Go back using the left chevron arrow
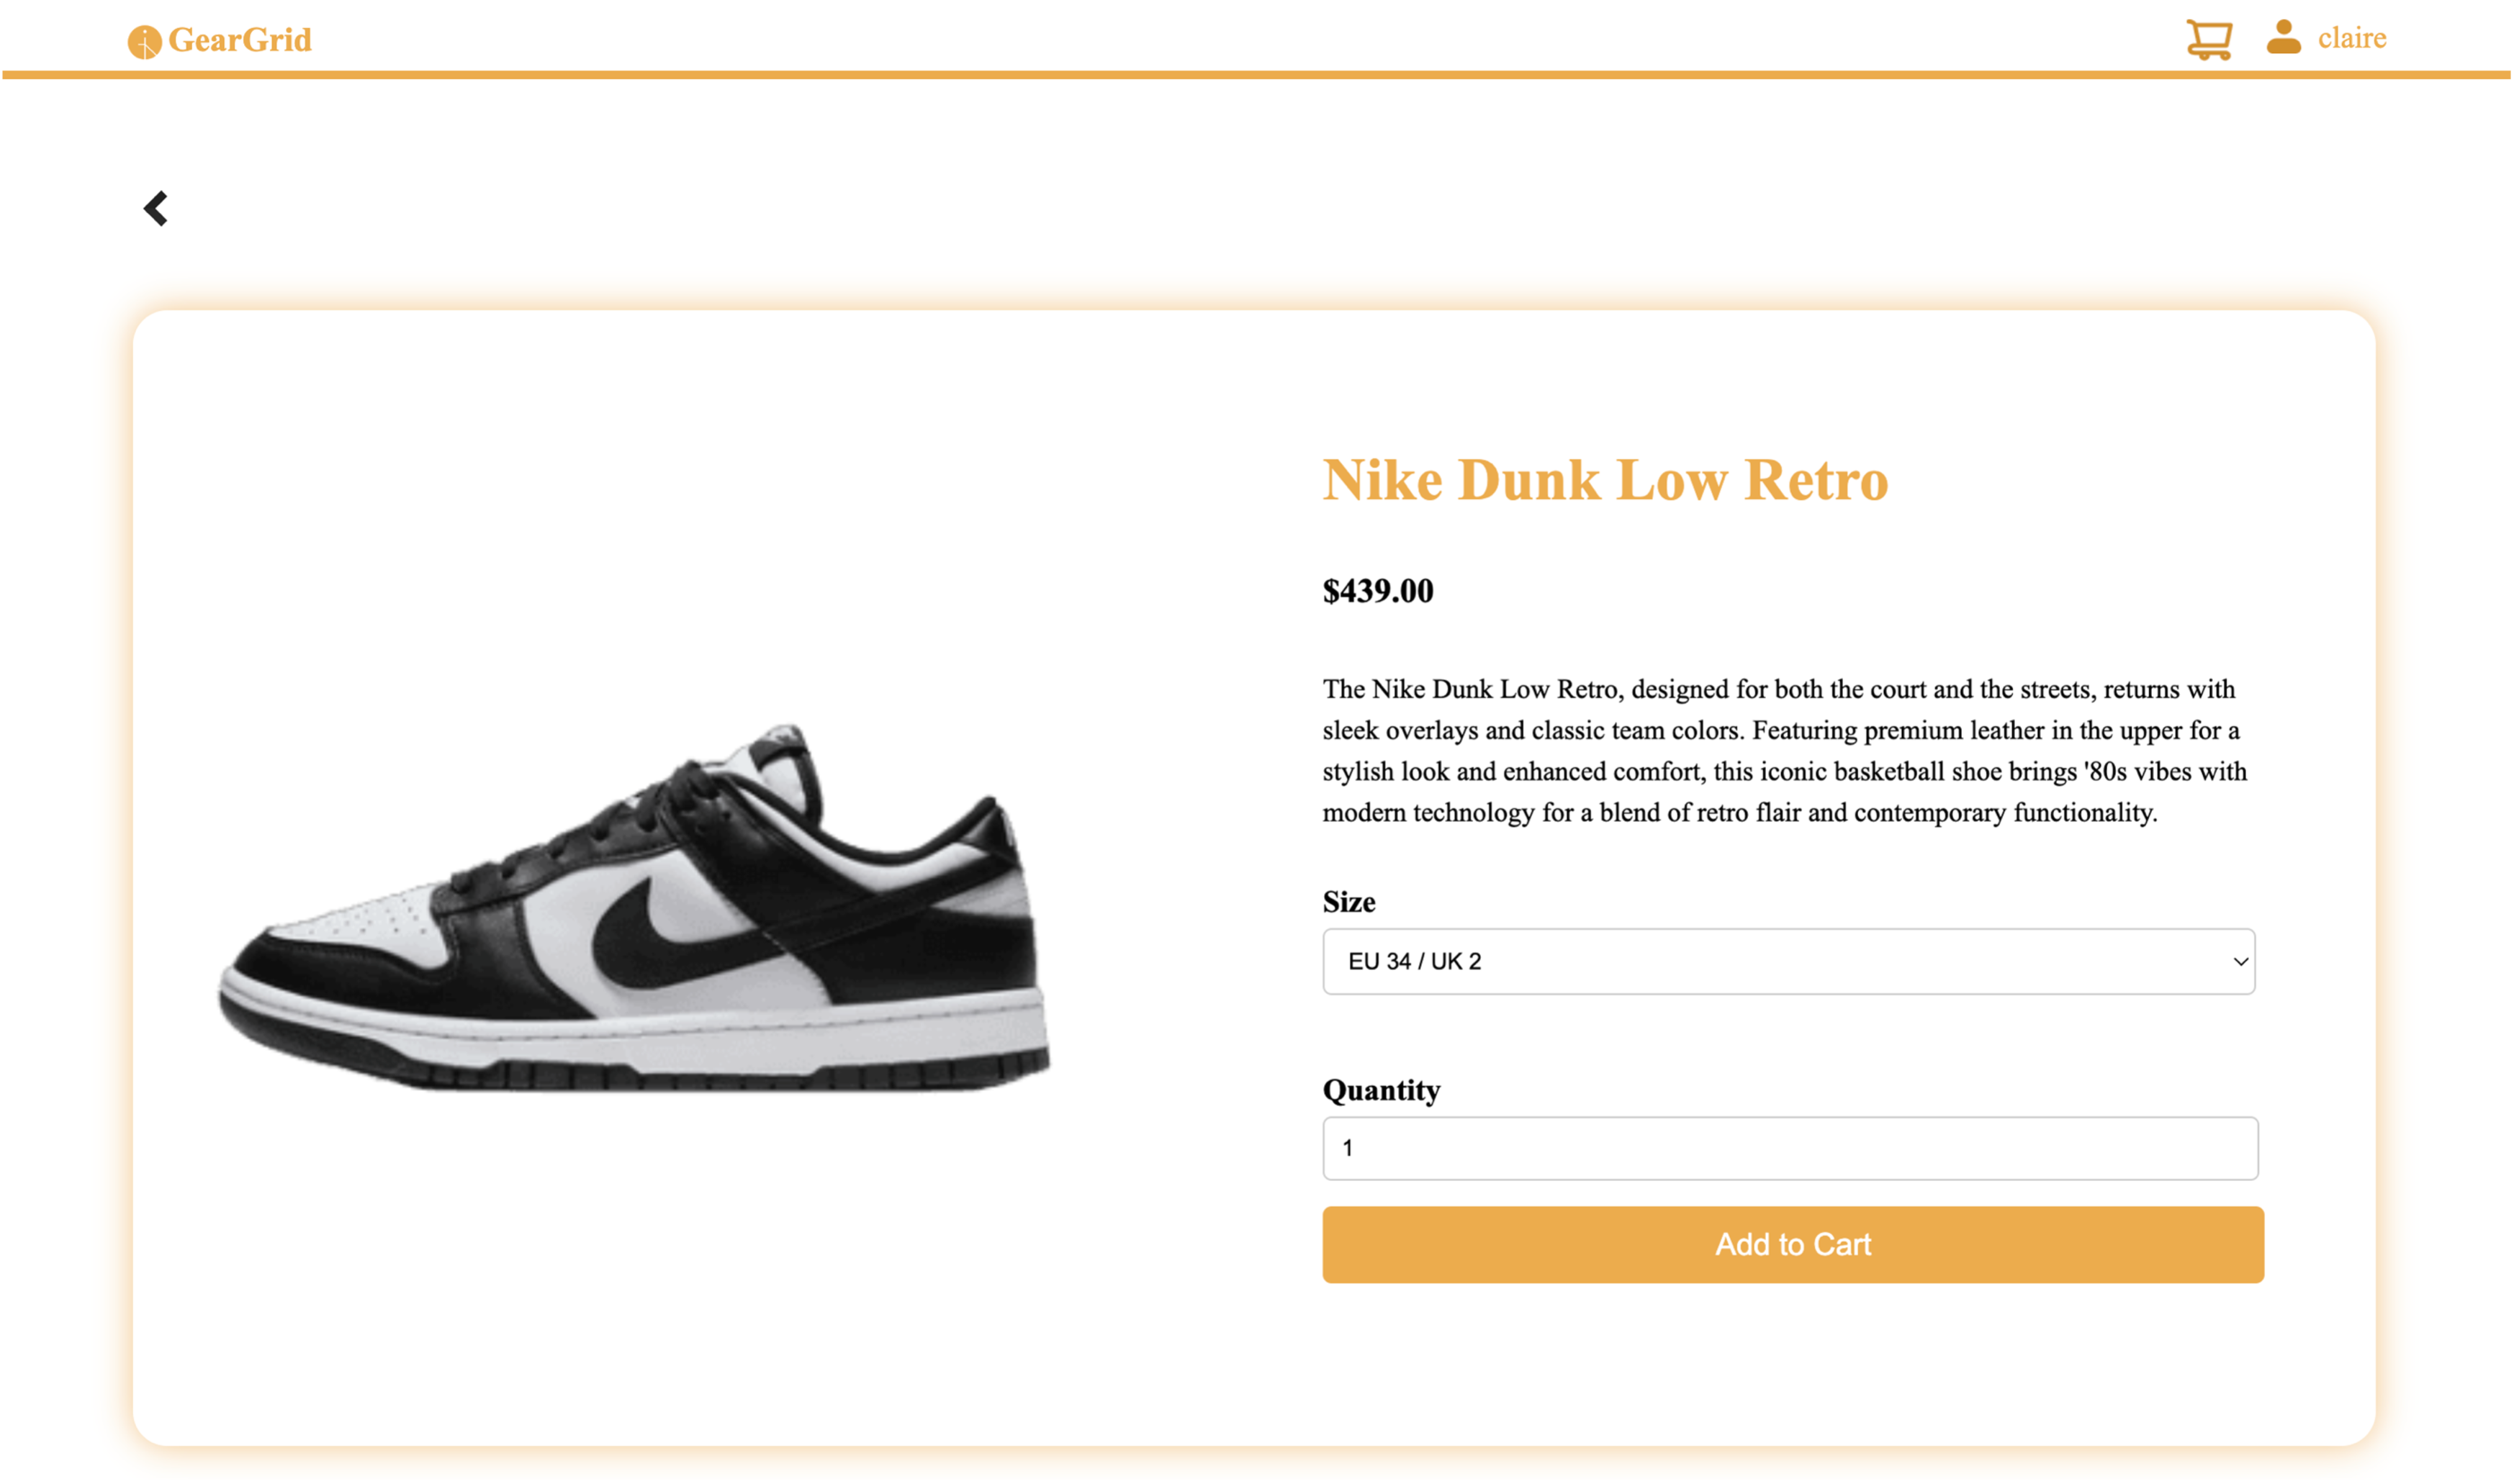The image size is (2514, 1484). pos(156,208)
